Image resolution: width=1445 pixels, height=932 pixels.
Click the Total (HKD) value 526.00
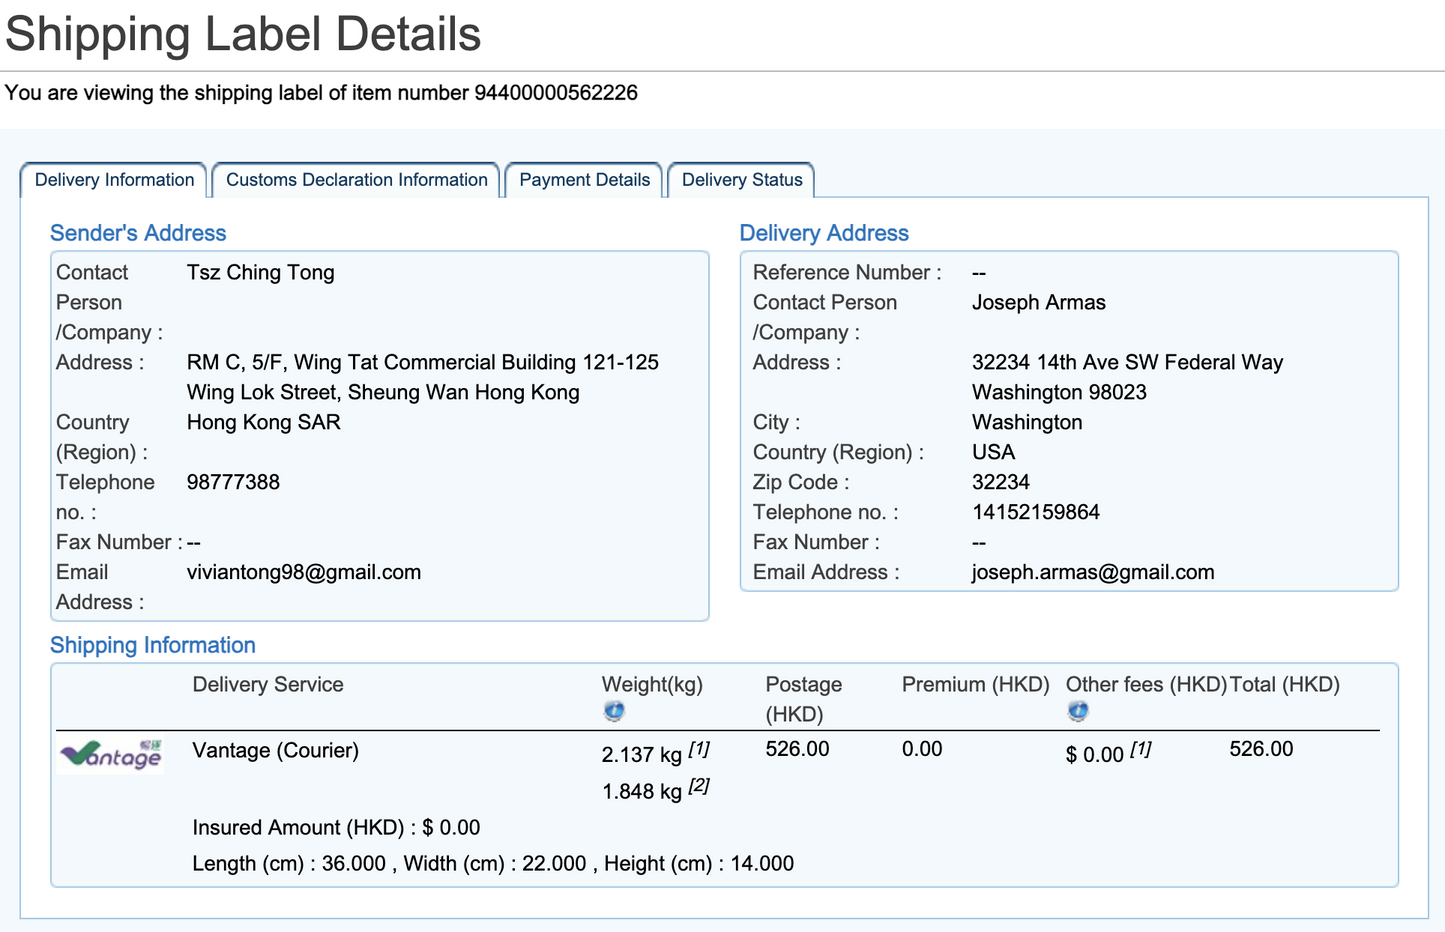coord(1260,749)
